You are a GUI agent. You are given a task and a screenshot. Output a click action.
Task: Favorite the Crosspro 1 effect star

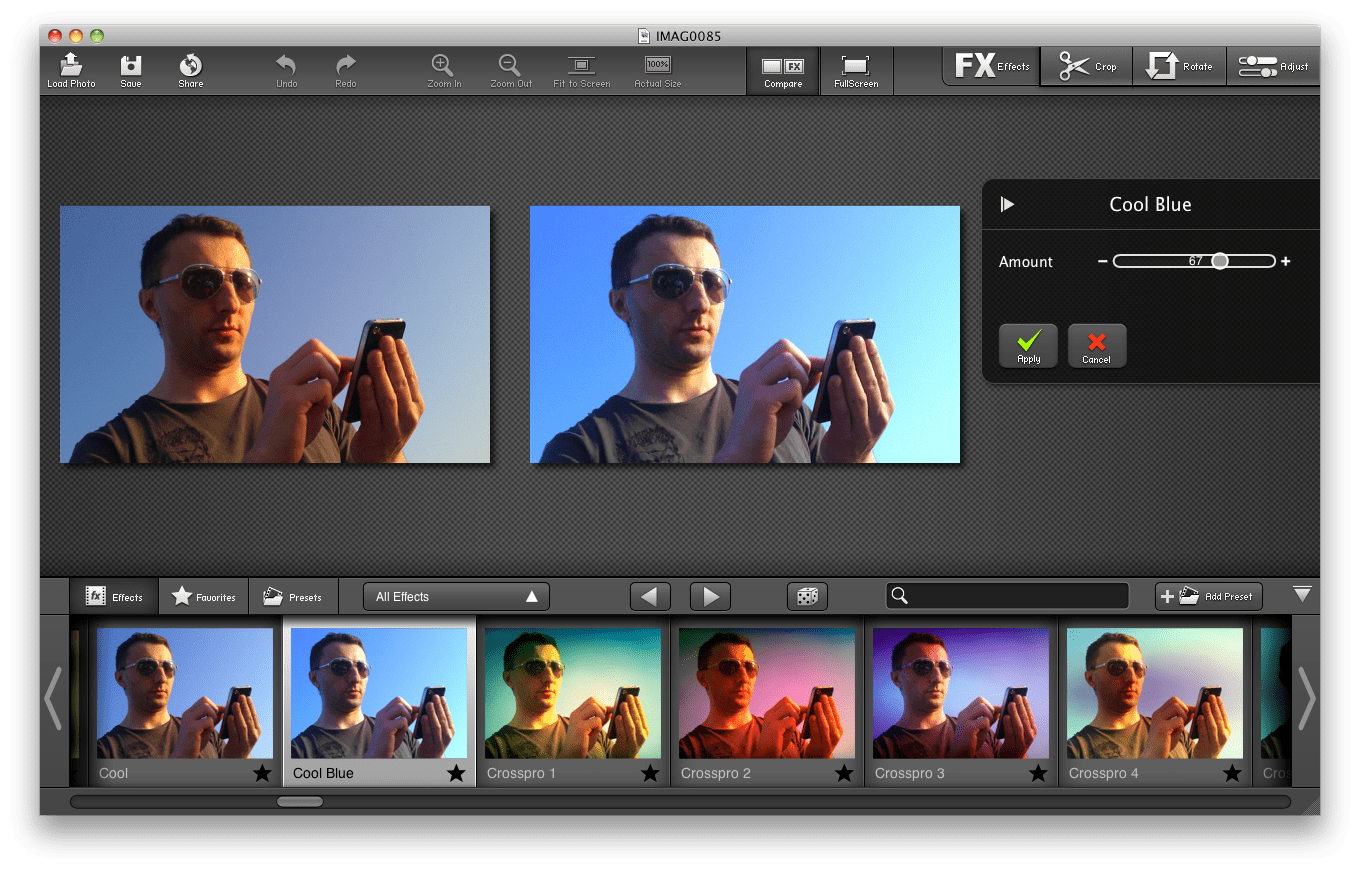coord(650,773)
